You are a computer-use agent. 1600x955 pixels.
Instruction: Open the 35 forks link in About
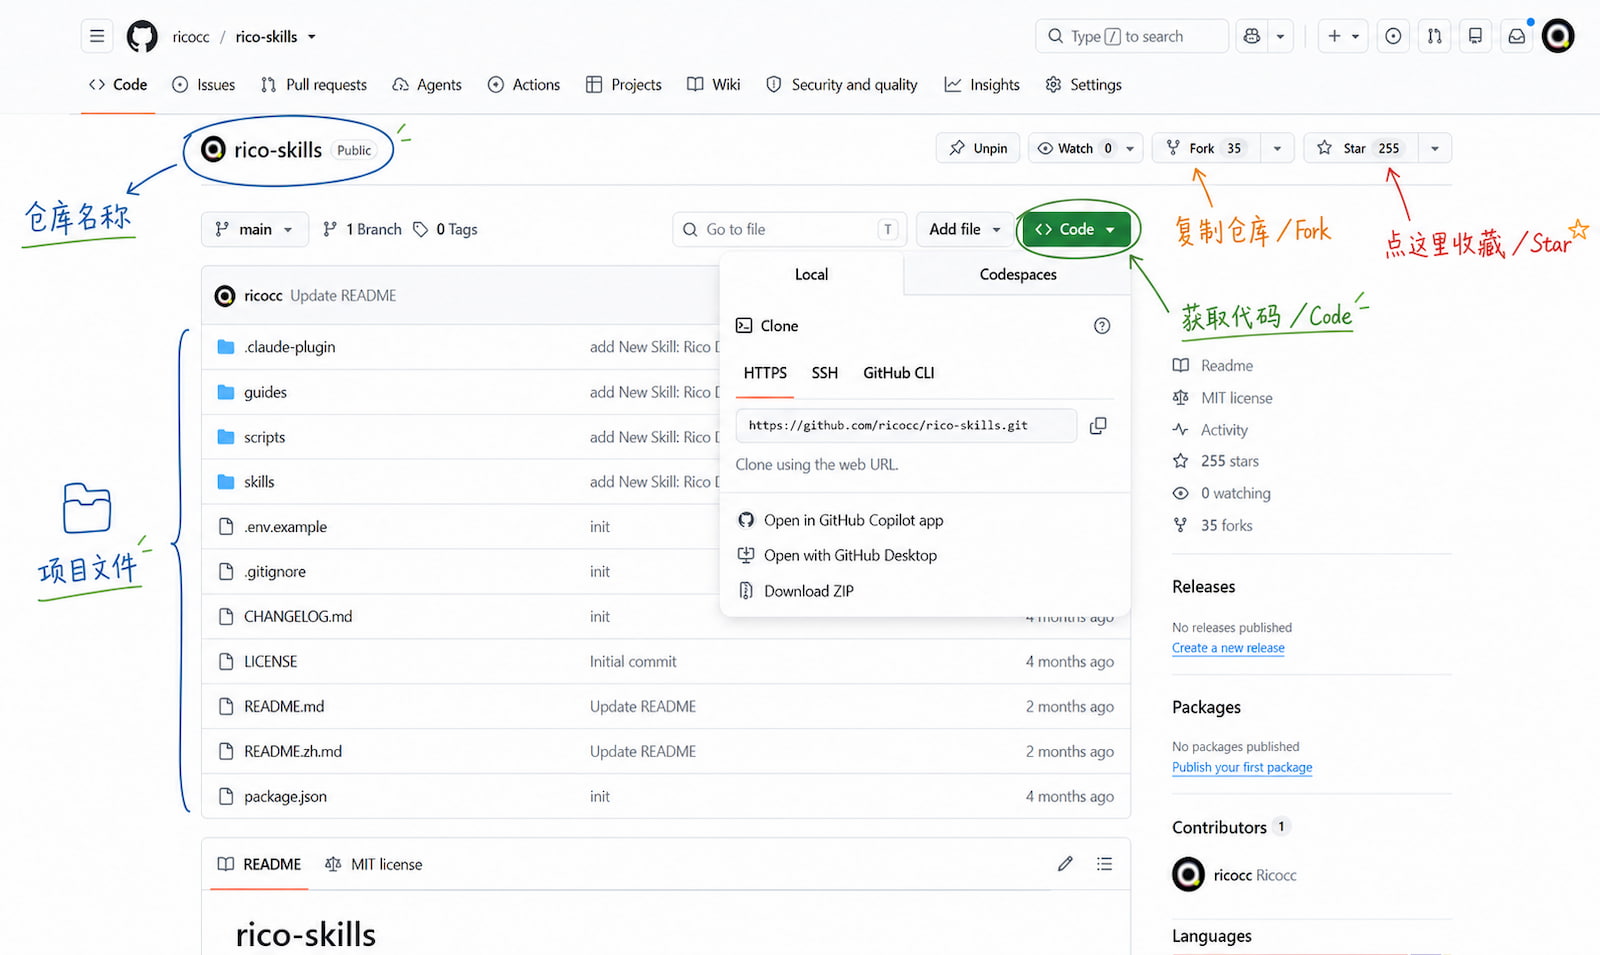coord(1213,525)
